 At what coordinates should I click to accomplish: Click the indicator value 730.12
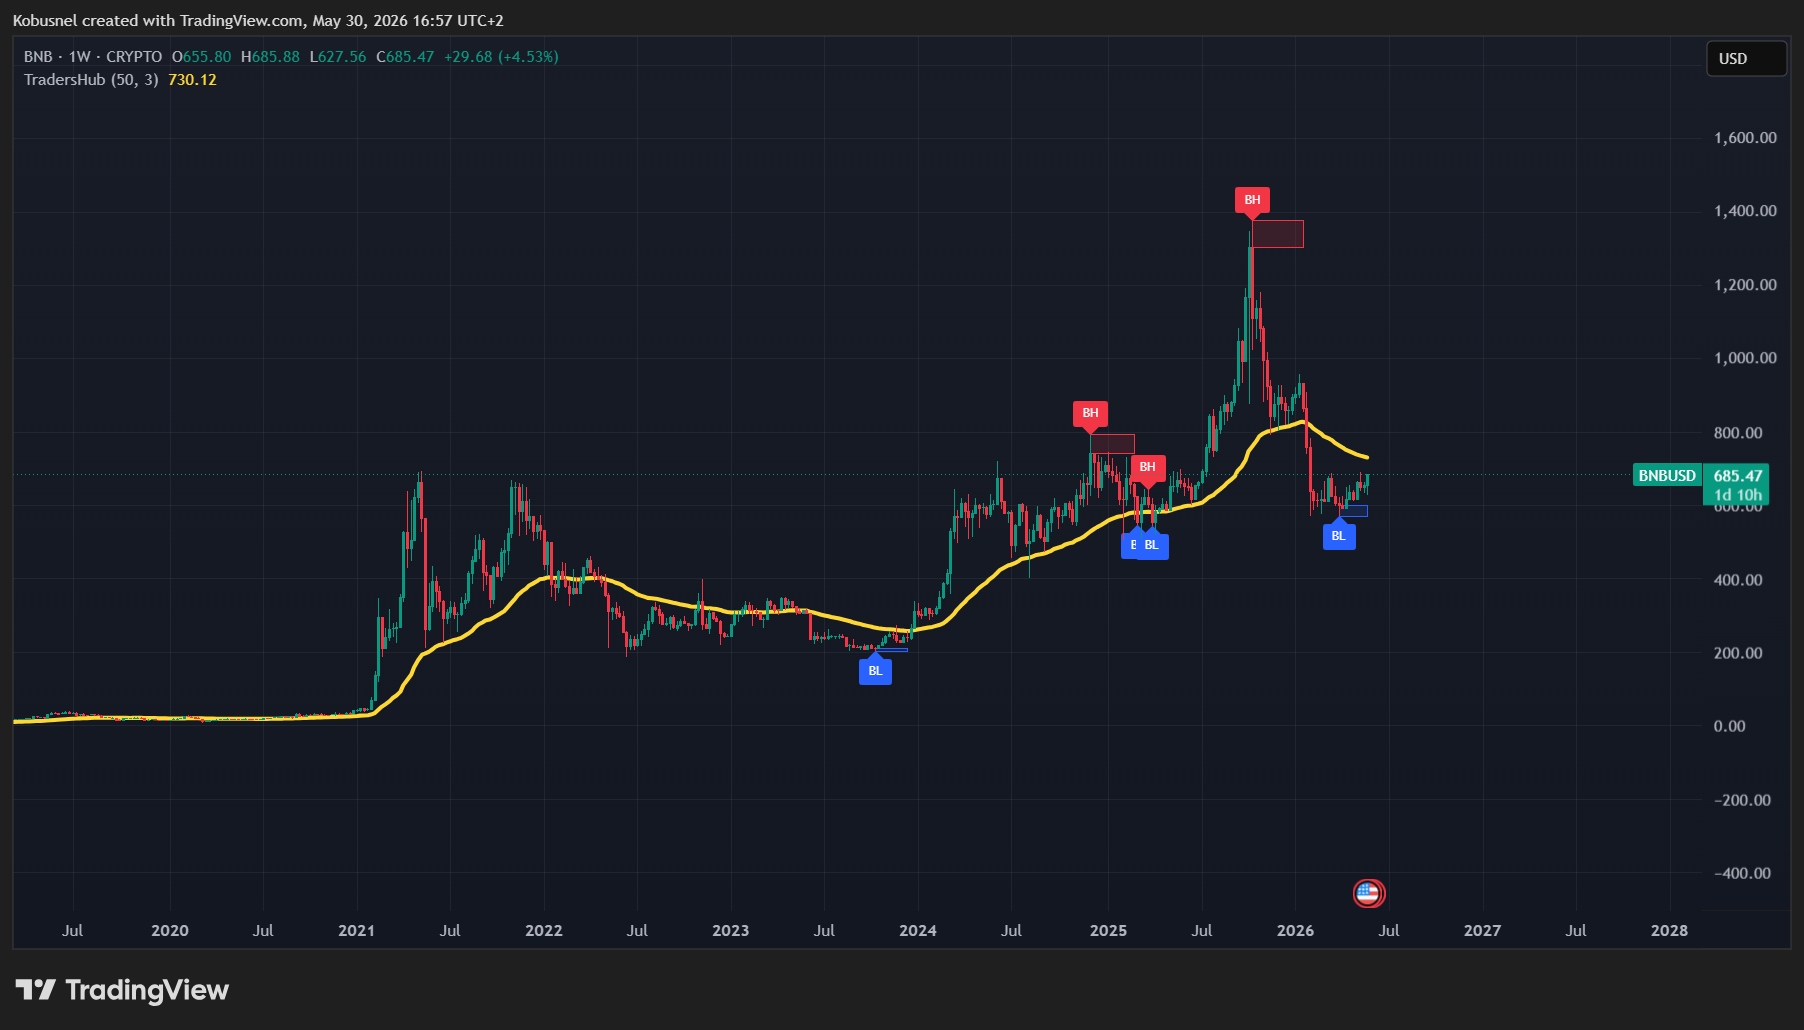[x=192, y=80]
